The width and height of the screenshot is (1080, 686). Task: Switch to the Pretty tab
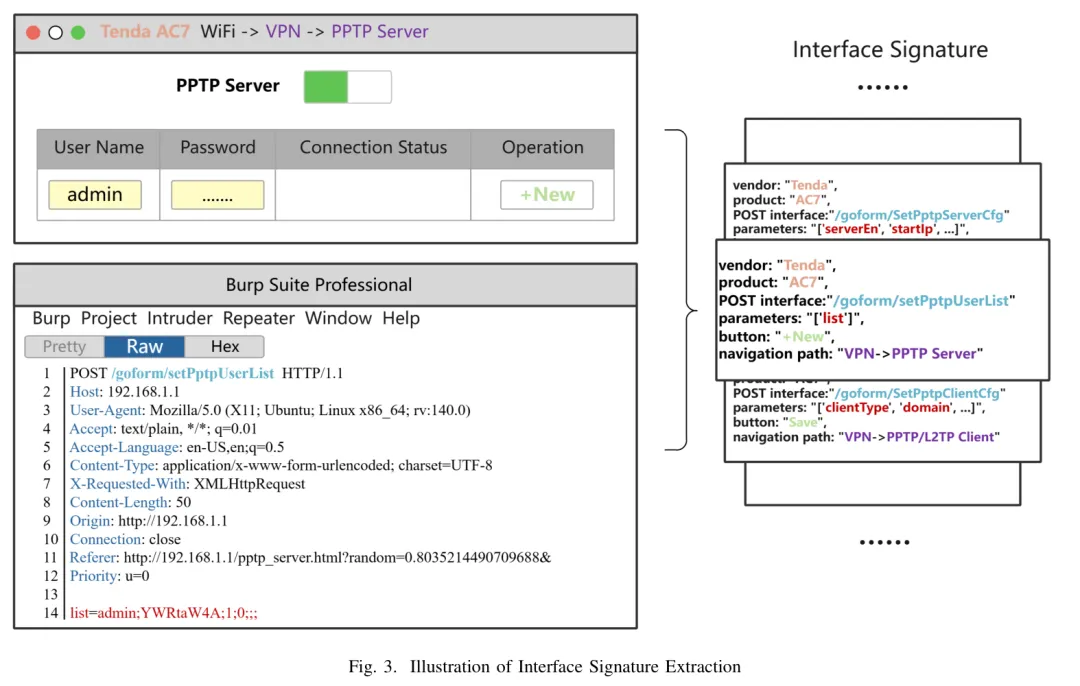pyautogui.click(x=65, y=346)
